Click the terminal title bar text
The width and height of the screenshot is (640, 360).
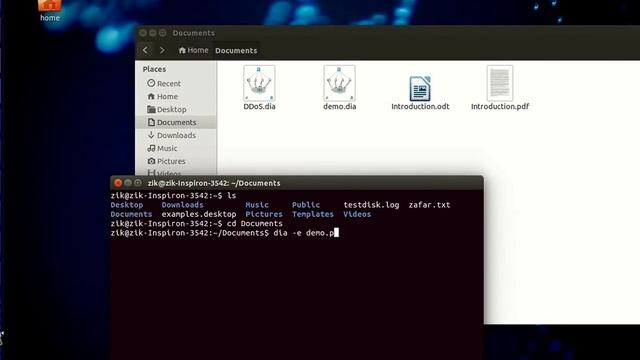[x=214, y=183]
